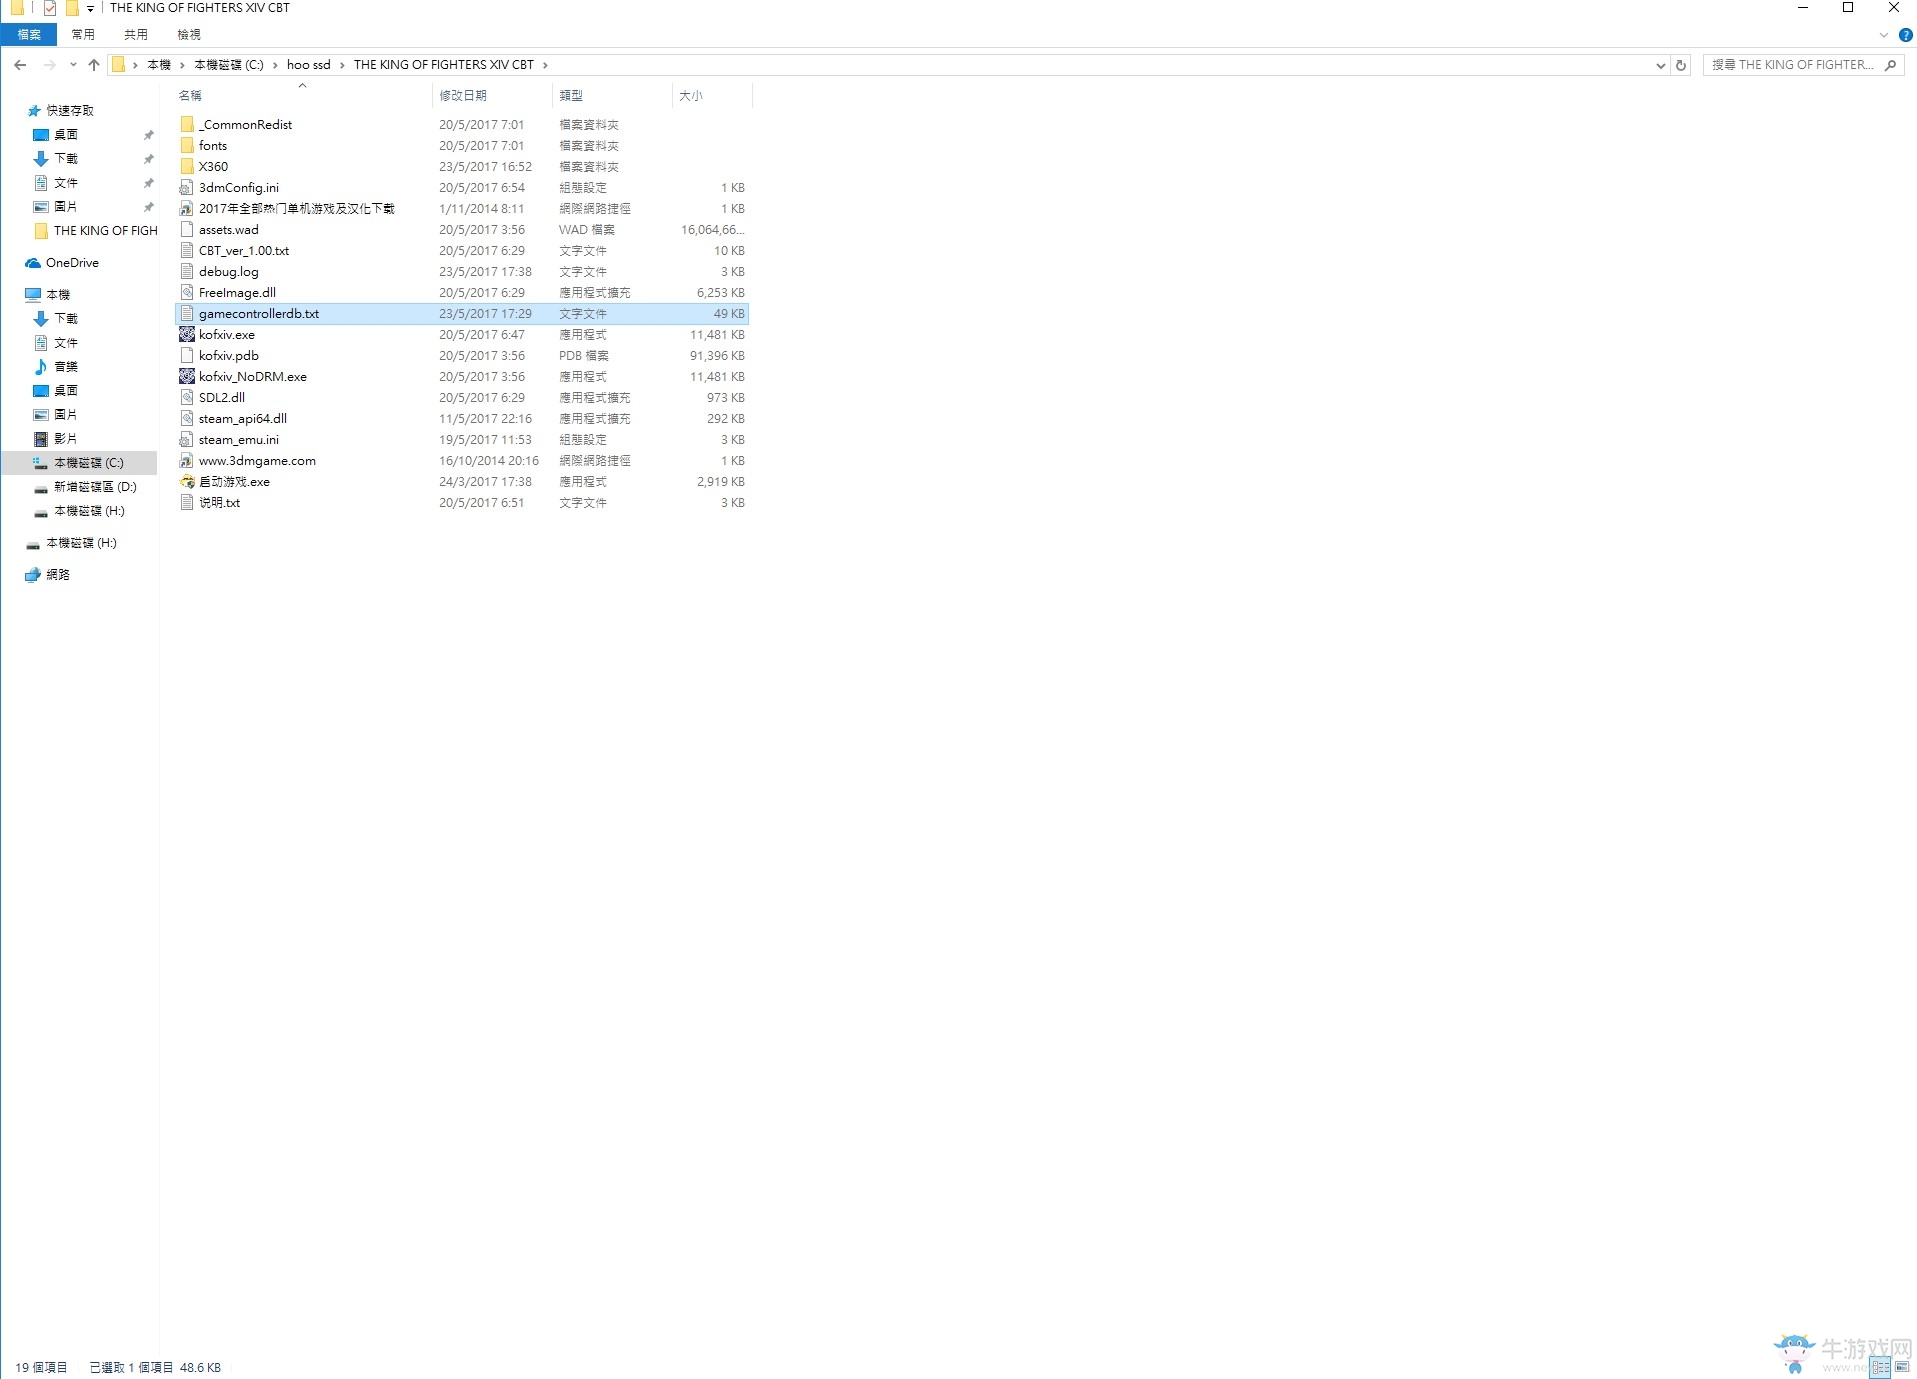The width and height of the screenshot is (1917, 1379).
Task: Select the kofxiv_NoDRM.exe application icon
Action: 187,377
